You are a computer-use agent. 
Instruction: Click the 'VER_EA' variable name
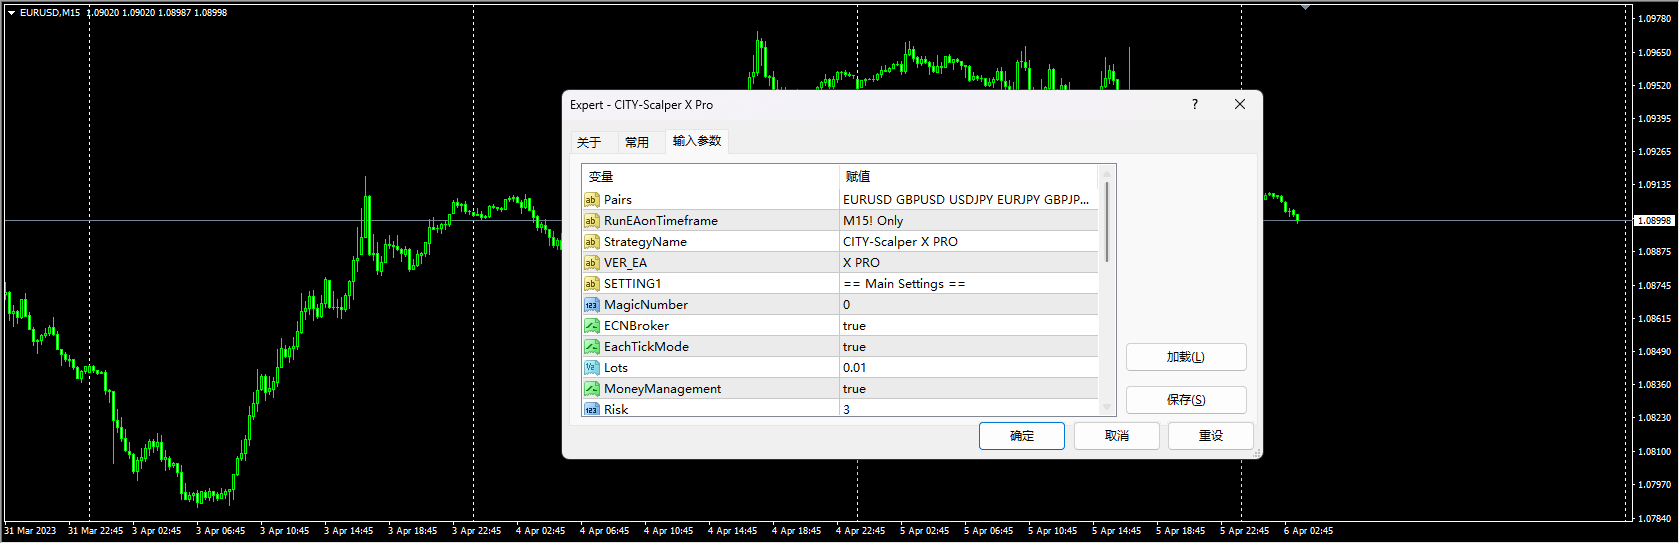point(625,263)
